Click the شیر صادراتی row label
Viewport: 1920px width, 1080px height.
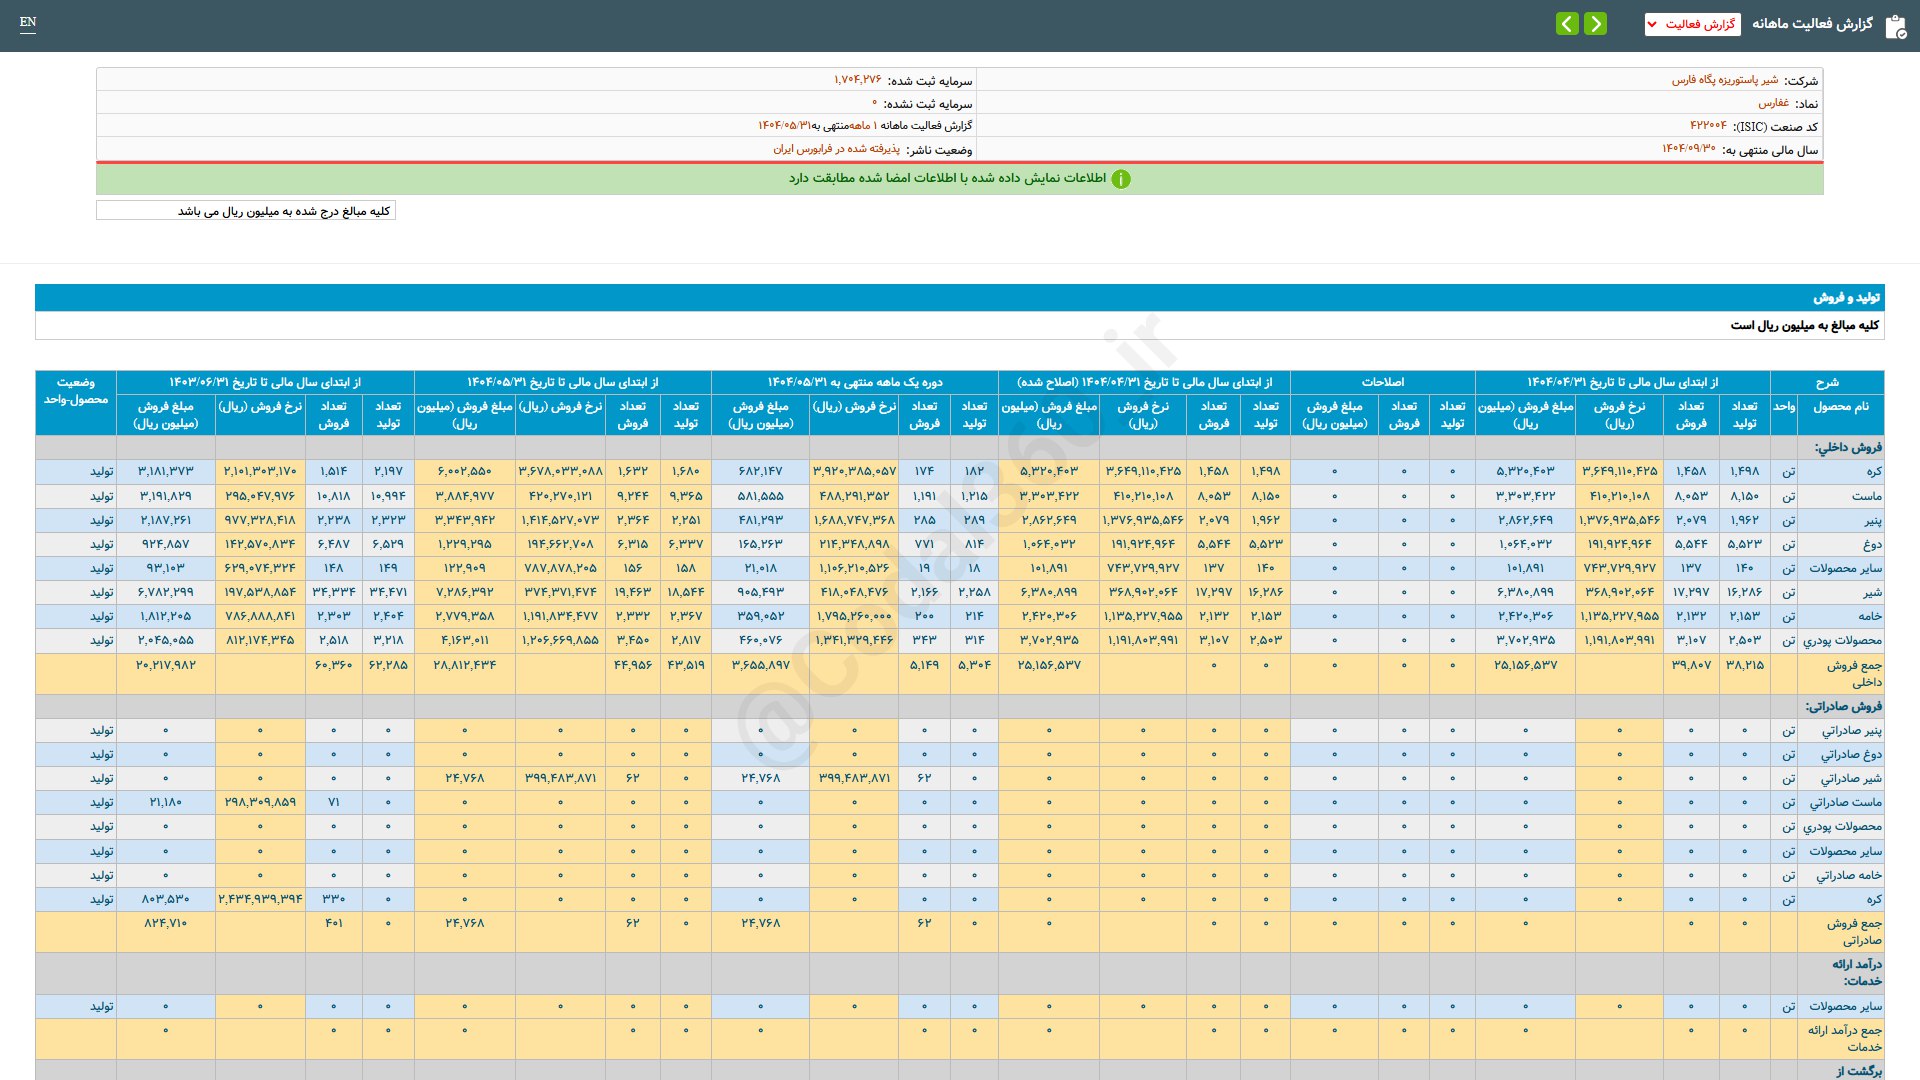[1851, 778]
